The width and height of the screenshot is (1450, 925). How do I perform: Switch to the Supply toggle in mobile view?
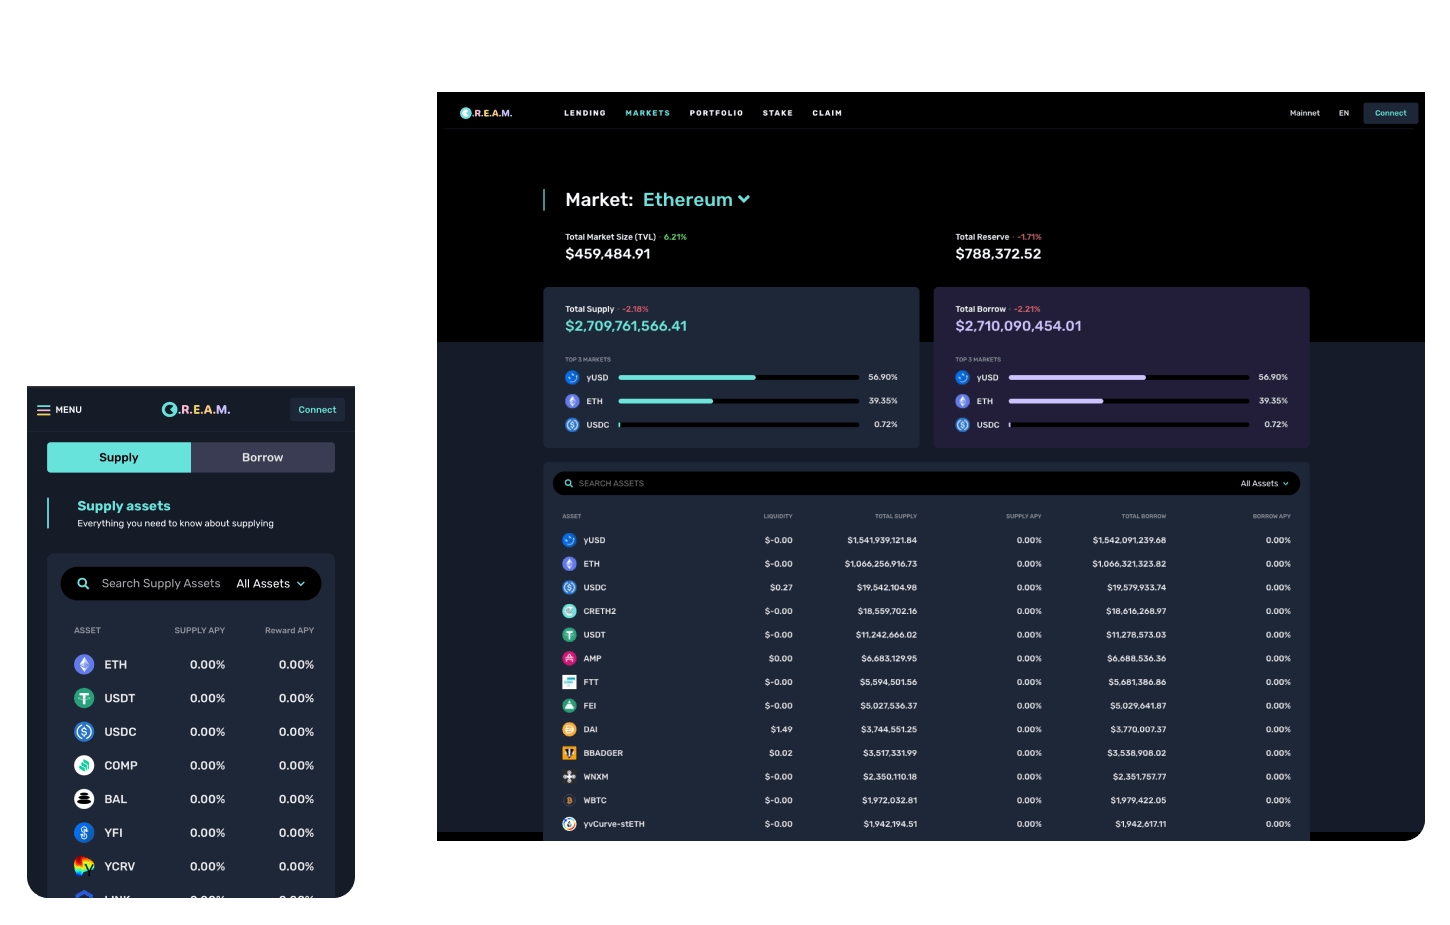119,458
